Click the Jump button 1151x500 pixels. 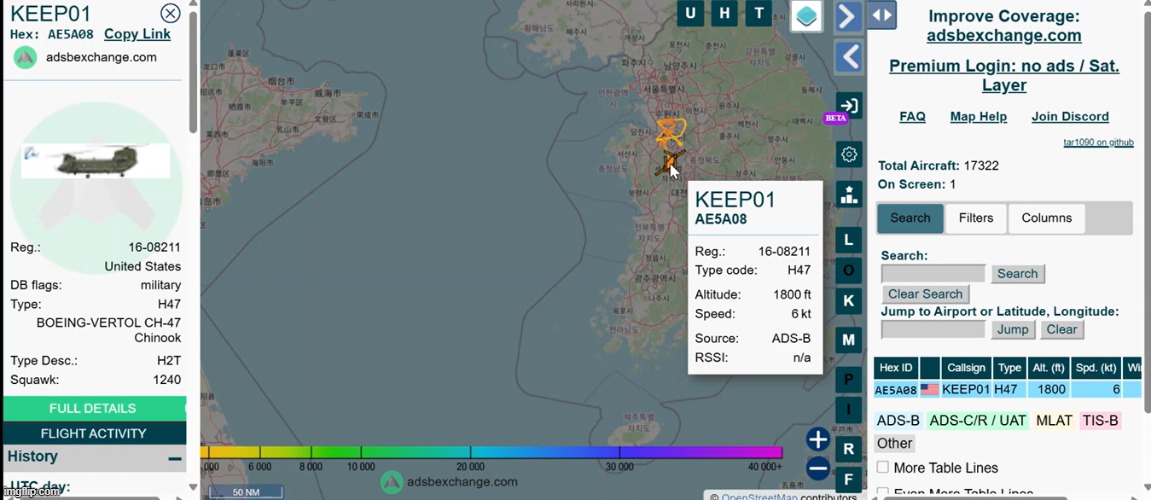[x=1013, y=329]
